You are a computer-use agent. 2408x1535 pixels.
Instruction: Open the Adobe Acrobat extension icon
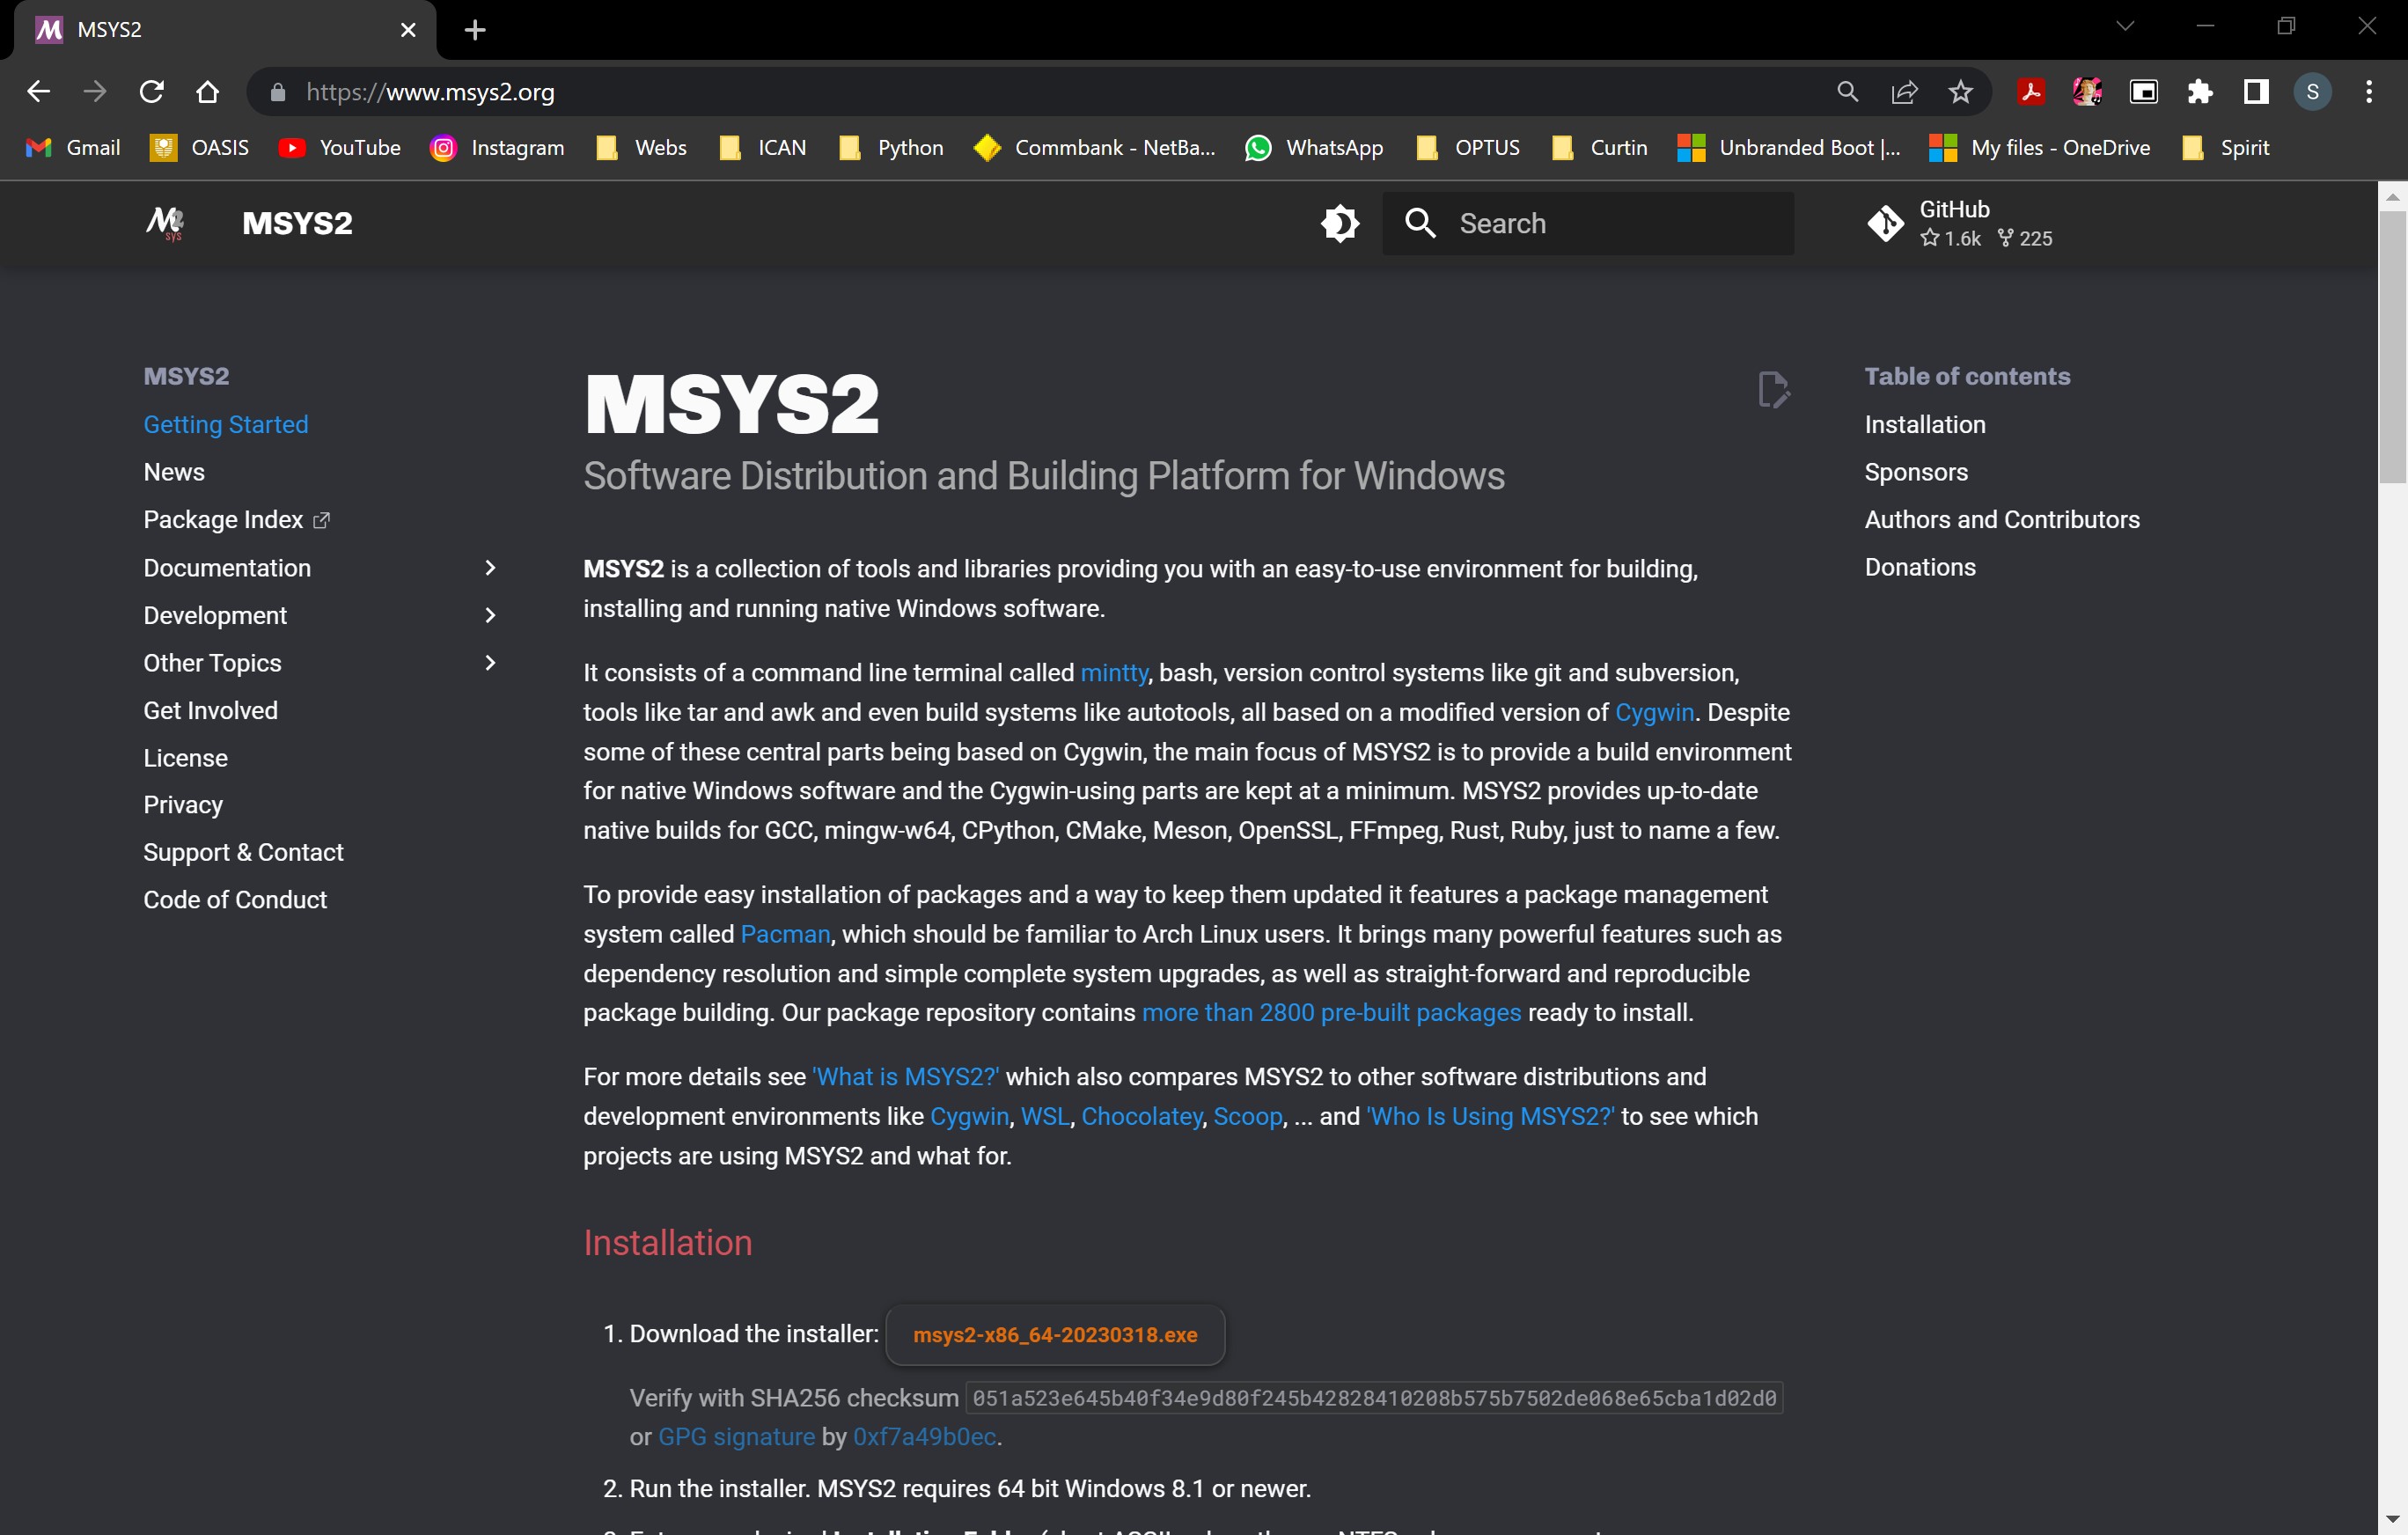(x=2030, y=92)
